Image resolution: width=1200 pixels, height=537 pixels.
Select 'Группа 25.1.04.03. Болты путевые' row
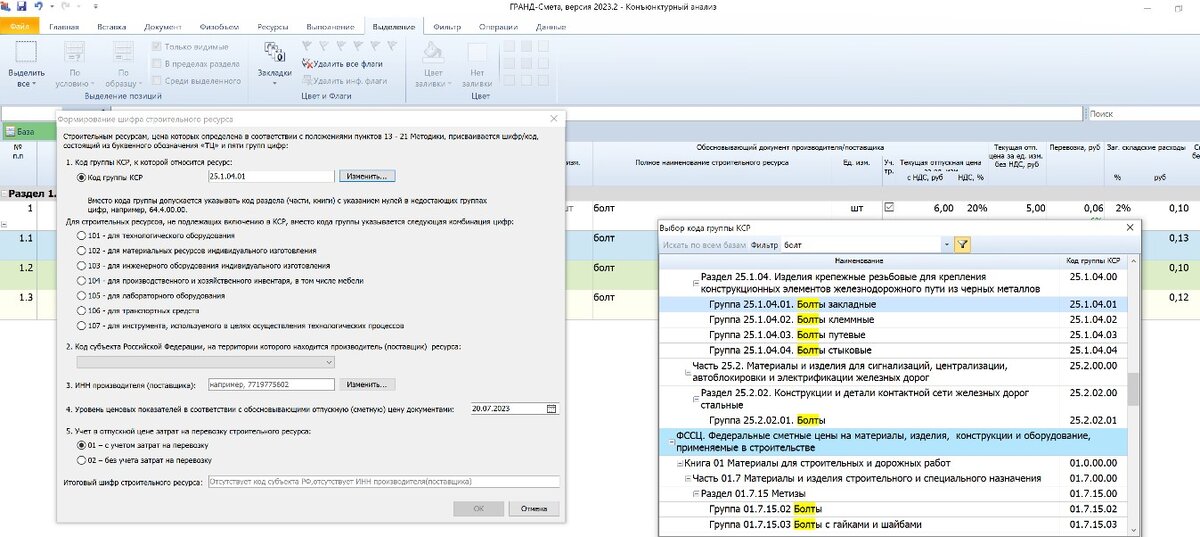[x=894, y=334]
